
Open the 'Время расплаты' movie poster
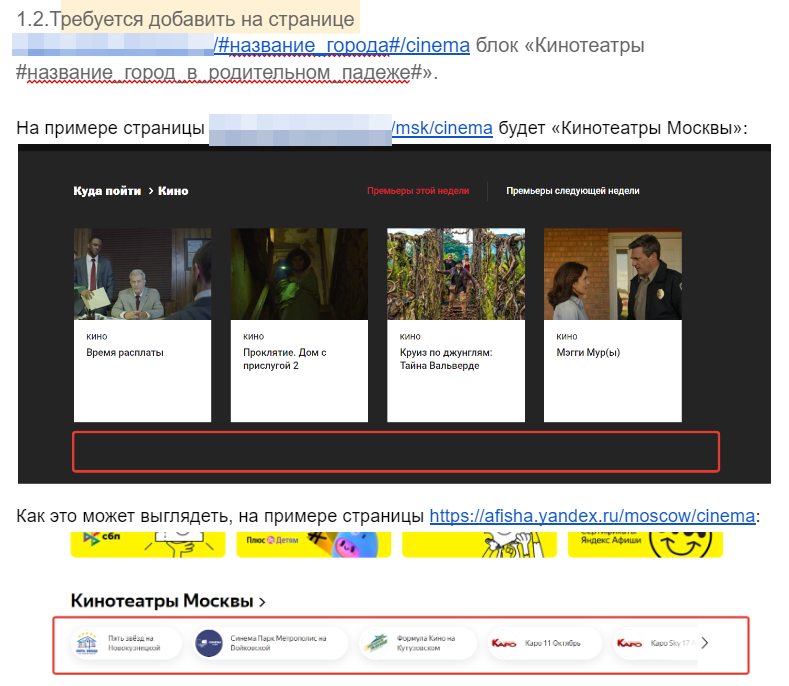pyautogui.click(x=142, y=274)
